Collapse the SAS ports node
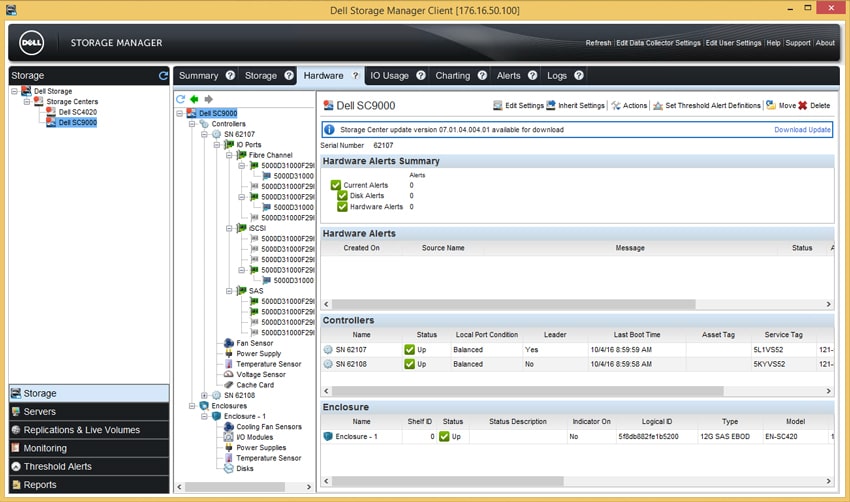 click(x=229, y=291)
